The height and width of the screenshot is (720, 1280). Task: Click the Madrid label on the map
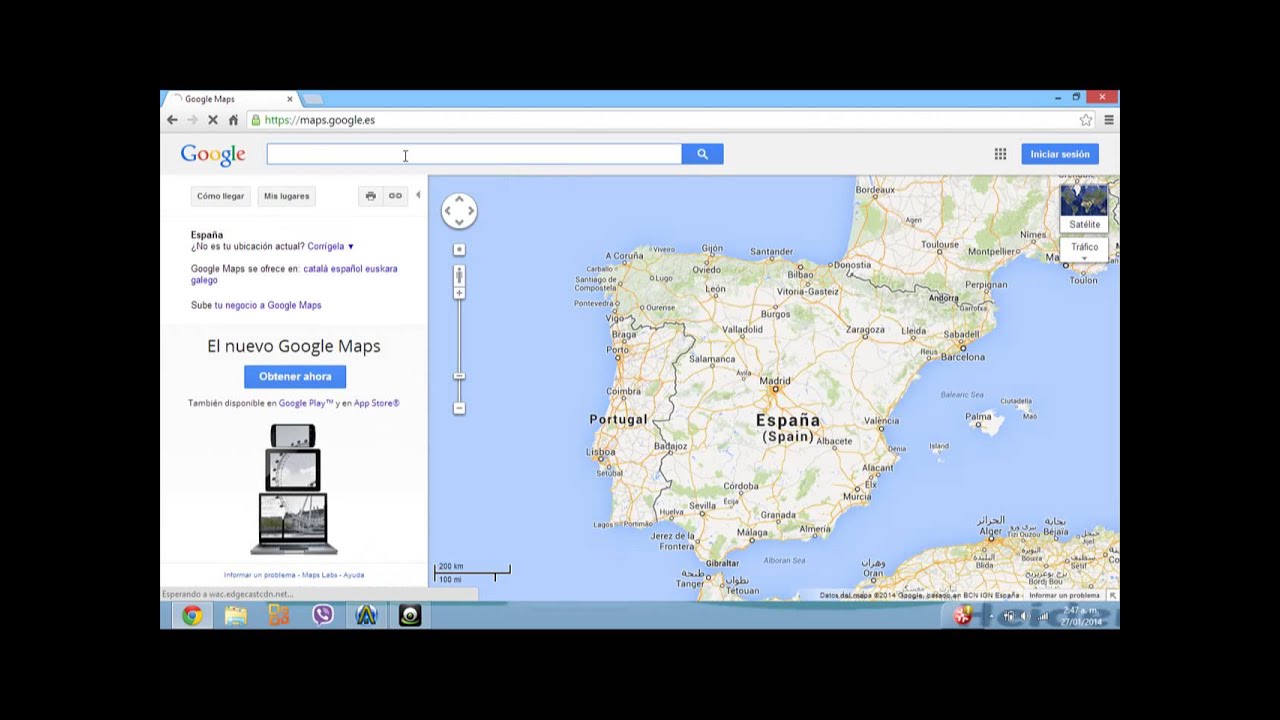pos(774,381)
